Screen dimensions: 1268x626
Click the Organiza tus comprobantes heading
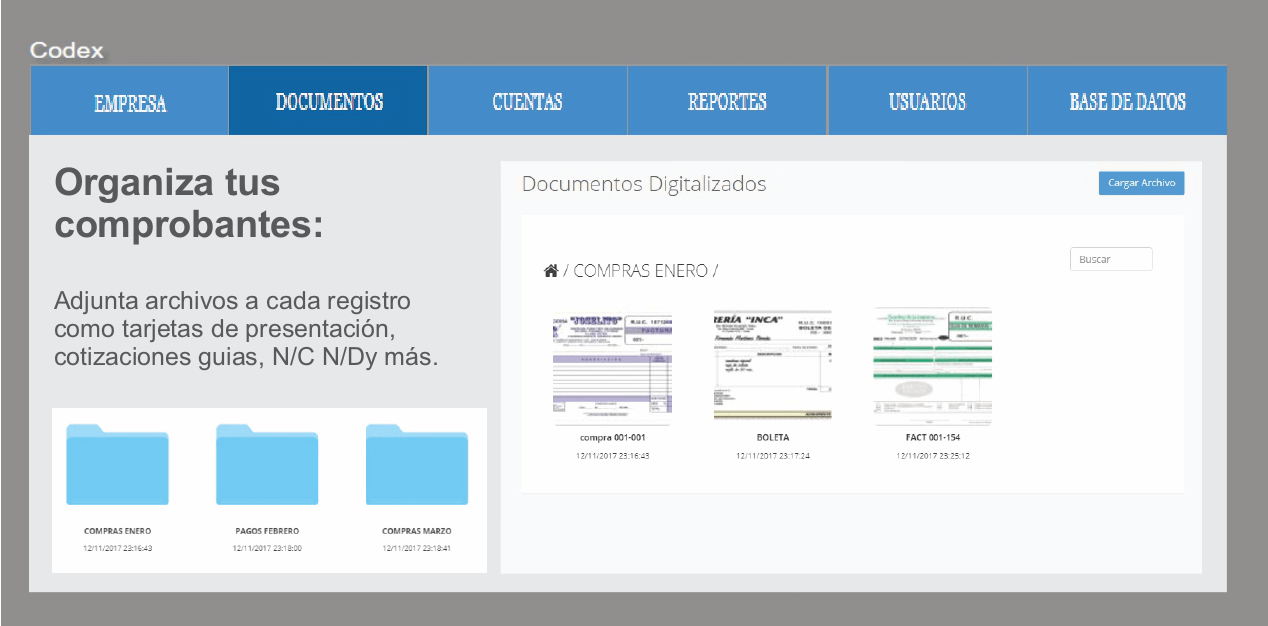point(189,203)
